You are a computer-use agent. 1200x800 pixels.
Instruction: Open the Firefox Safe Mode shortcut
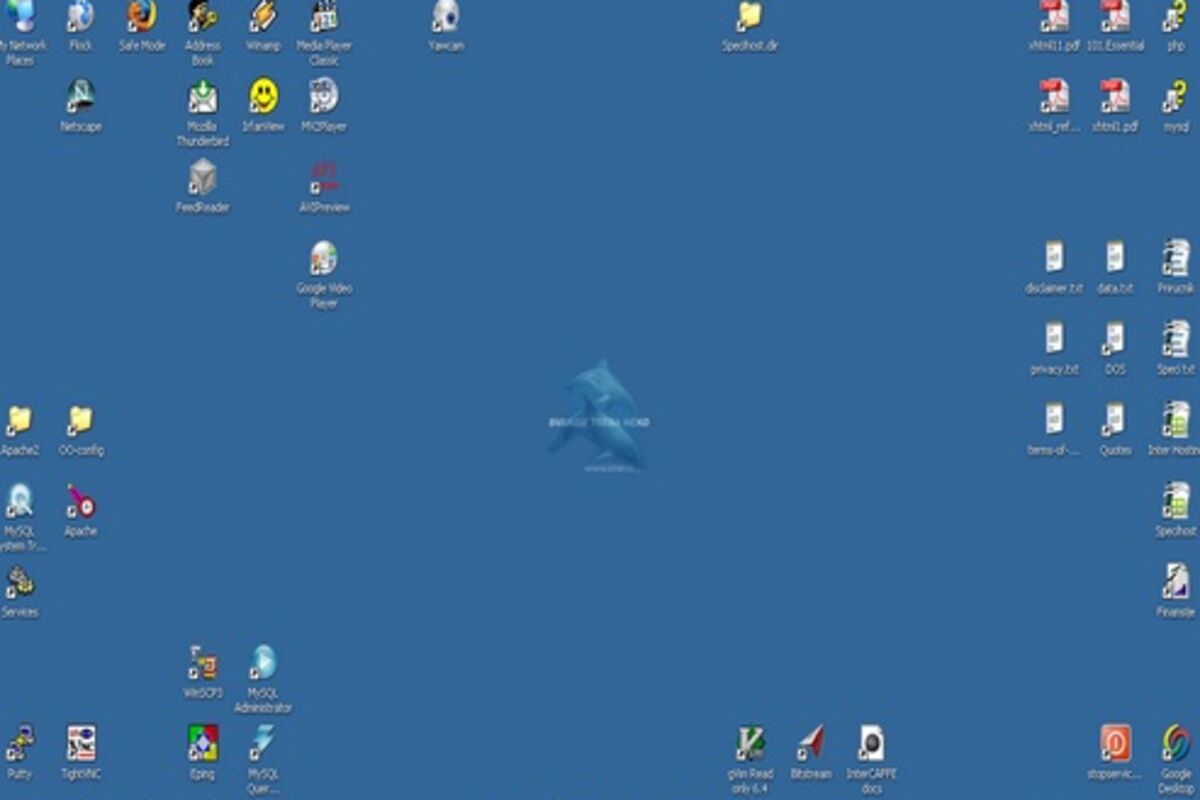coord(141,17)
